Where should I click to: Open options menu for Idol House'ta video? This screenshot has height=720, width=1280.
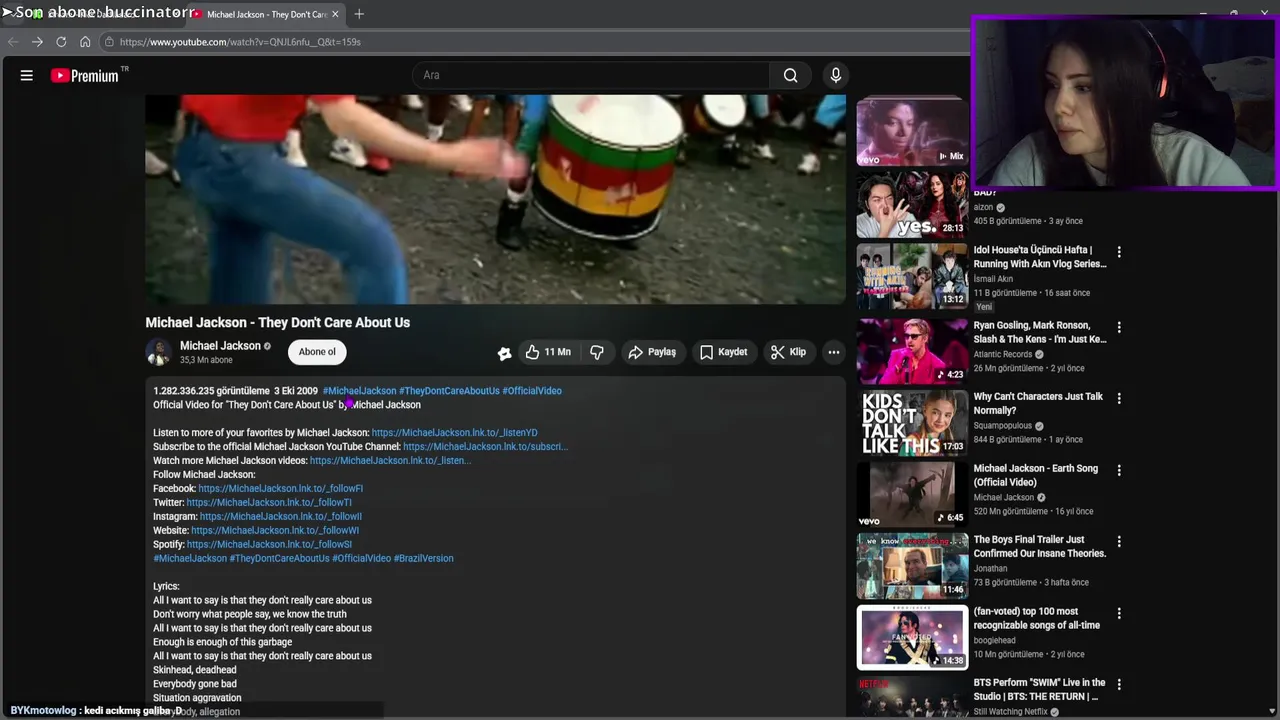[1119, 253]
